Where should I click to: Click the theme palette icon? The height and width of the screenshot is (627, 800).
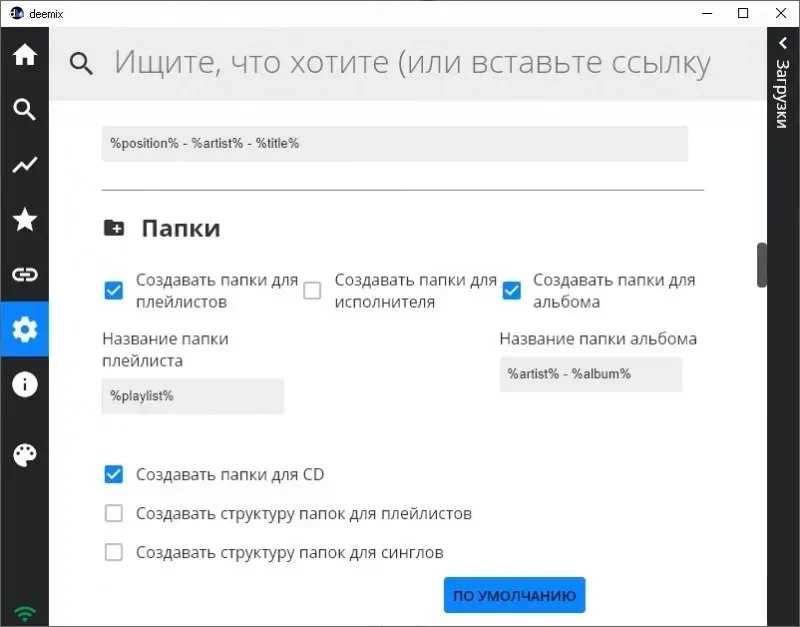pos(24,456)
